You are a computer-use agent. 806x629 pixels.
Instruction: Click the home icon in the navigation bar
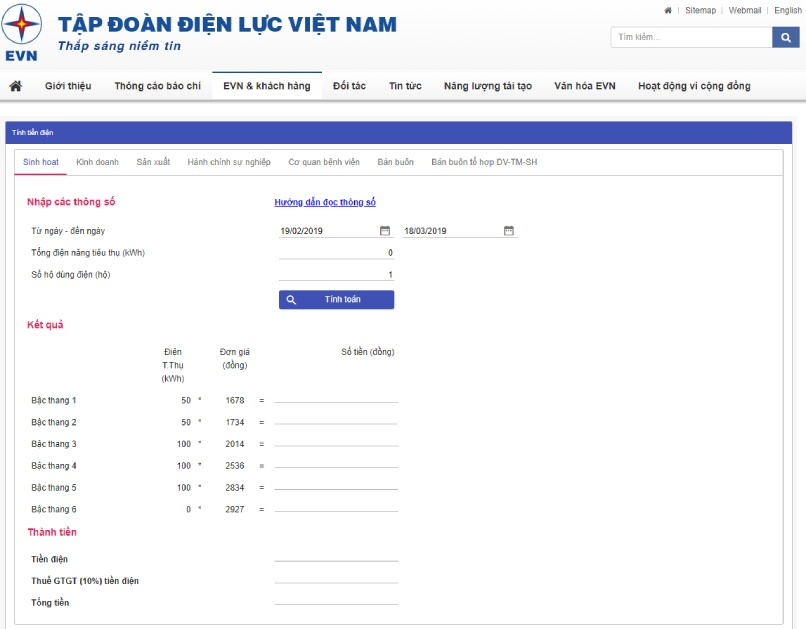(x=14, y=86)
